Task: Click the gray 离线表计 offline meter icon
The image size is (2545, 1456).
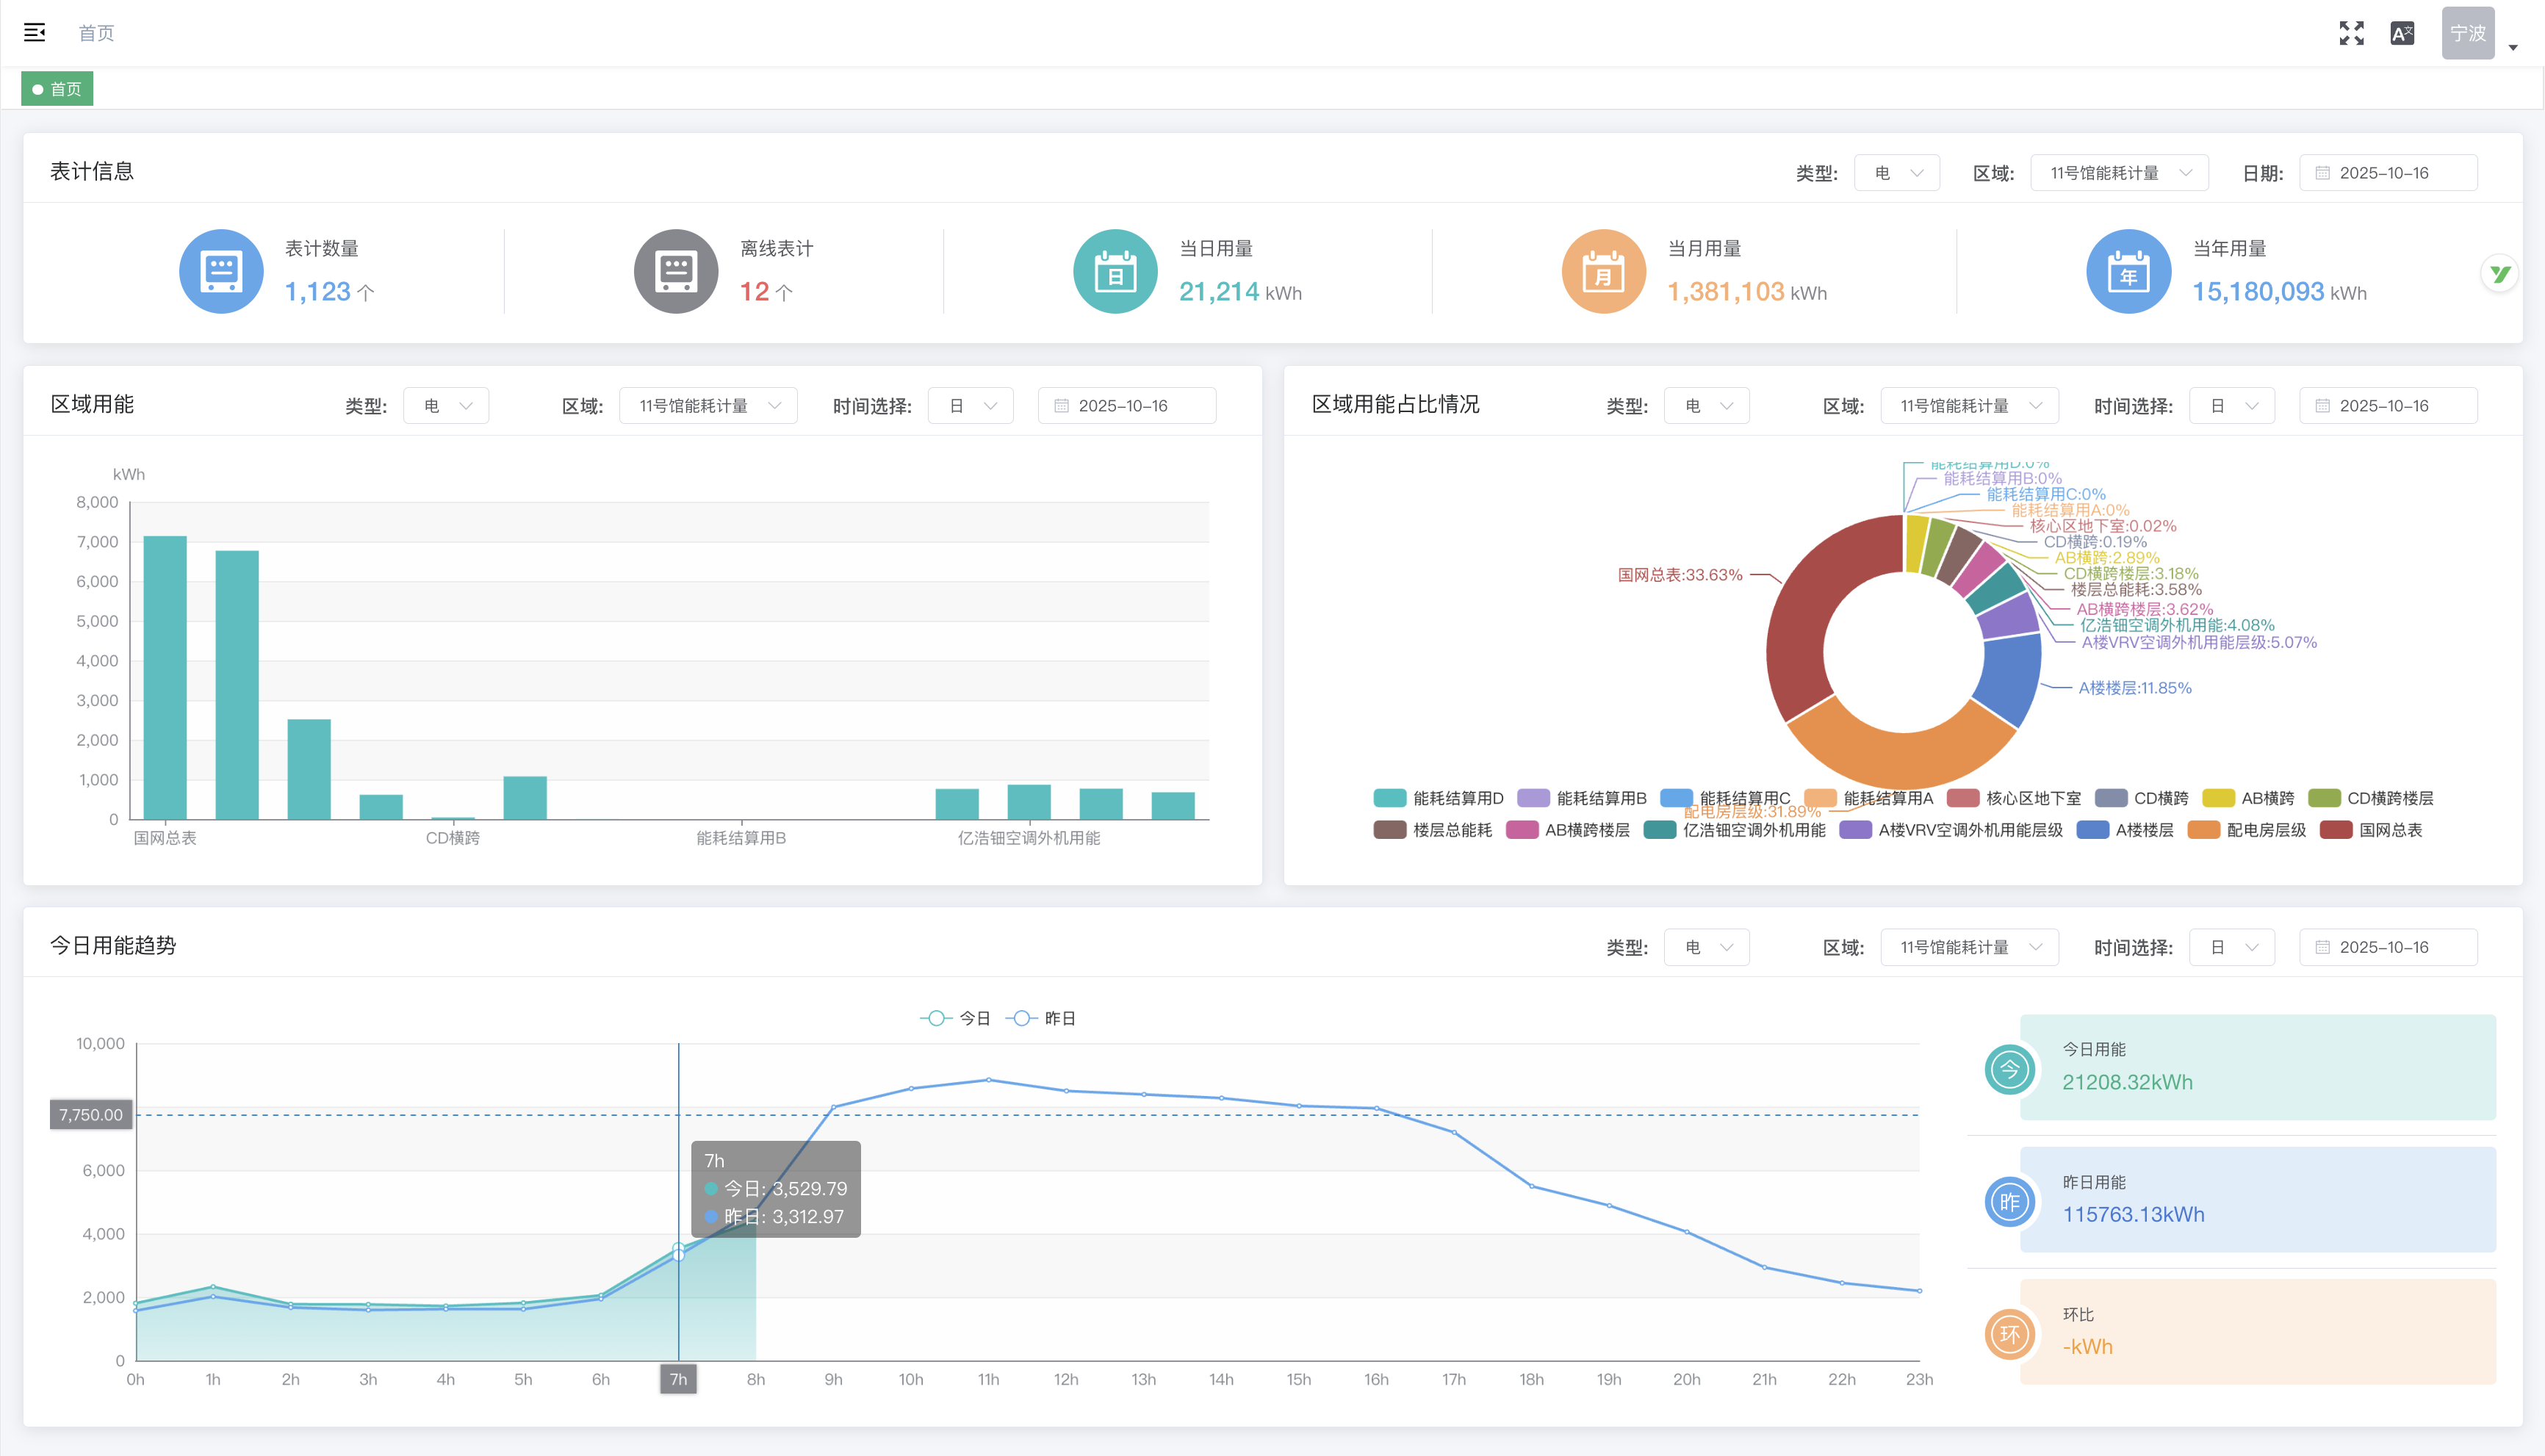Action: pyautogui.click(x=676, y=271)
